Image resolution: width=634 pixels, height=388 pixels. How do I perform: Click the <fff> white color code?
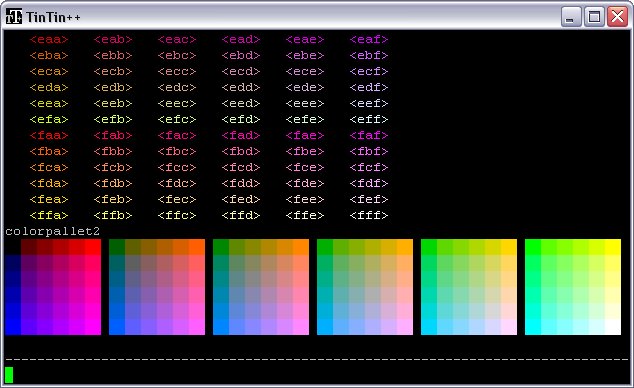[x=369, y=215]
